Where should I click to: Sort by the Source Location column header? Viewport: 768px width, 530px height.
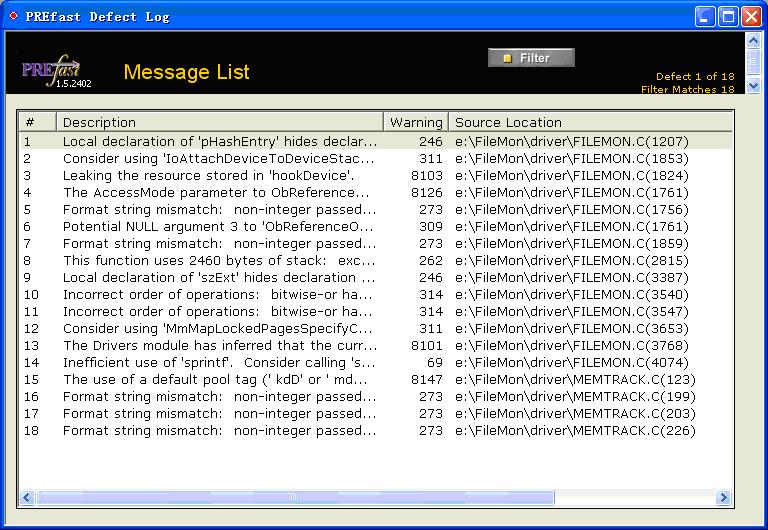coord(591,122)
